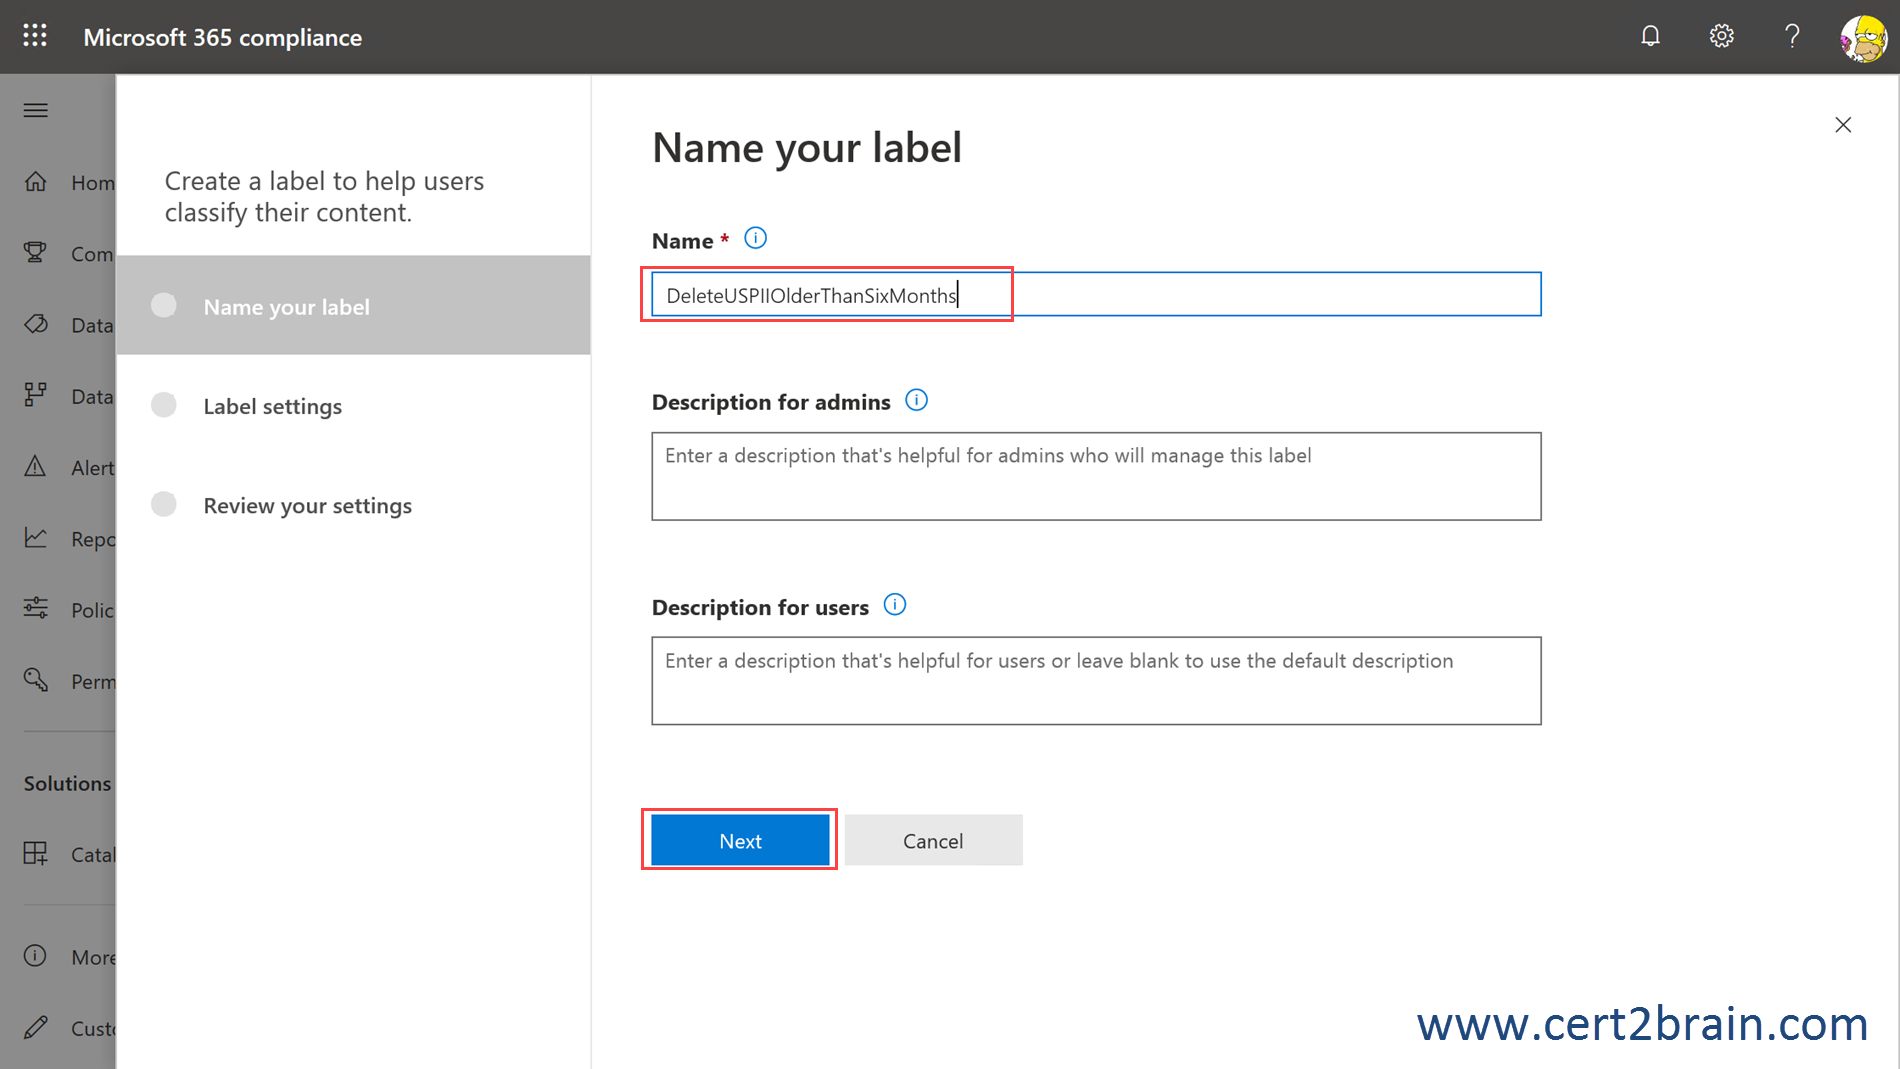View the Name field info tooltip
The image size is (1900, 1069).
(x=755, y=238)
